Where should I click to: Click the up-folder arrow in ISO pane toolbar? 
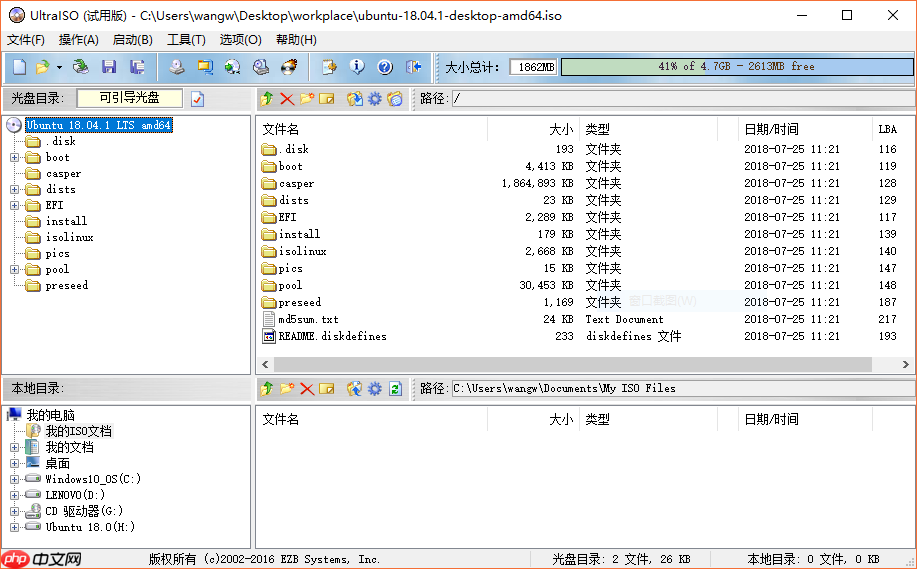pos(267,99)
